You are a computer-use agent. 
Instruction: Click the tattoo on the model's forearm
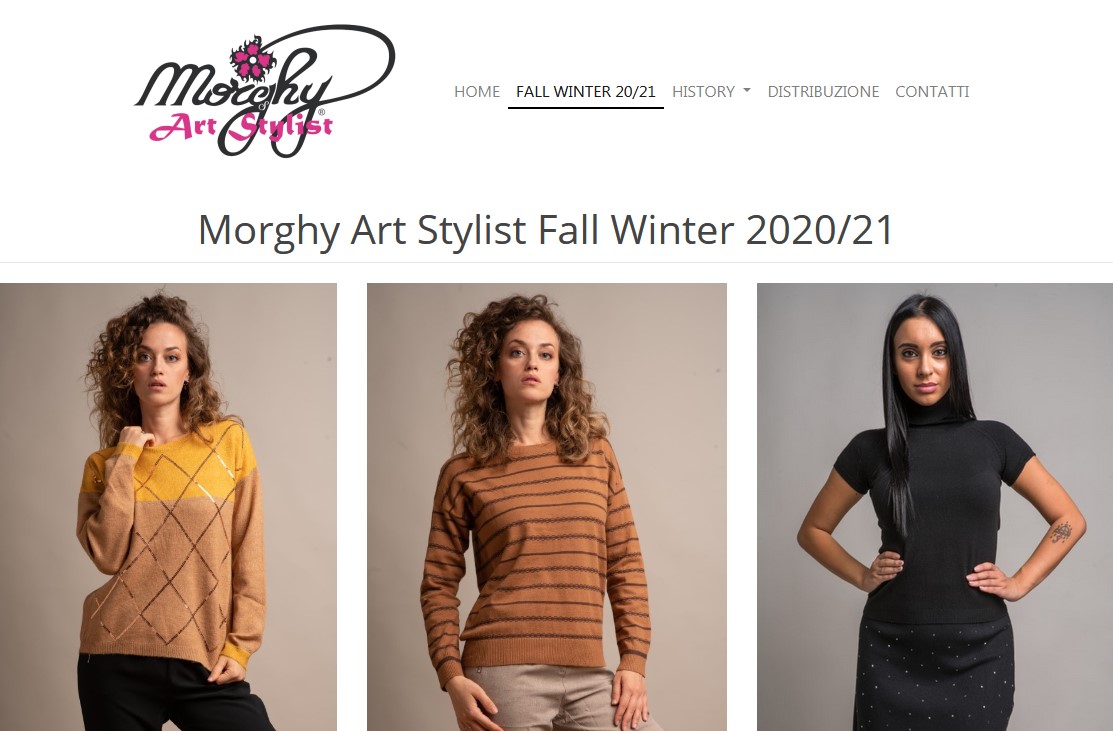click(x=1061, y=532)
